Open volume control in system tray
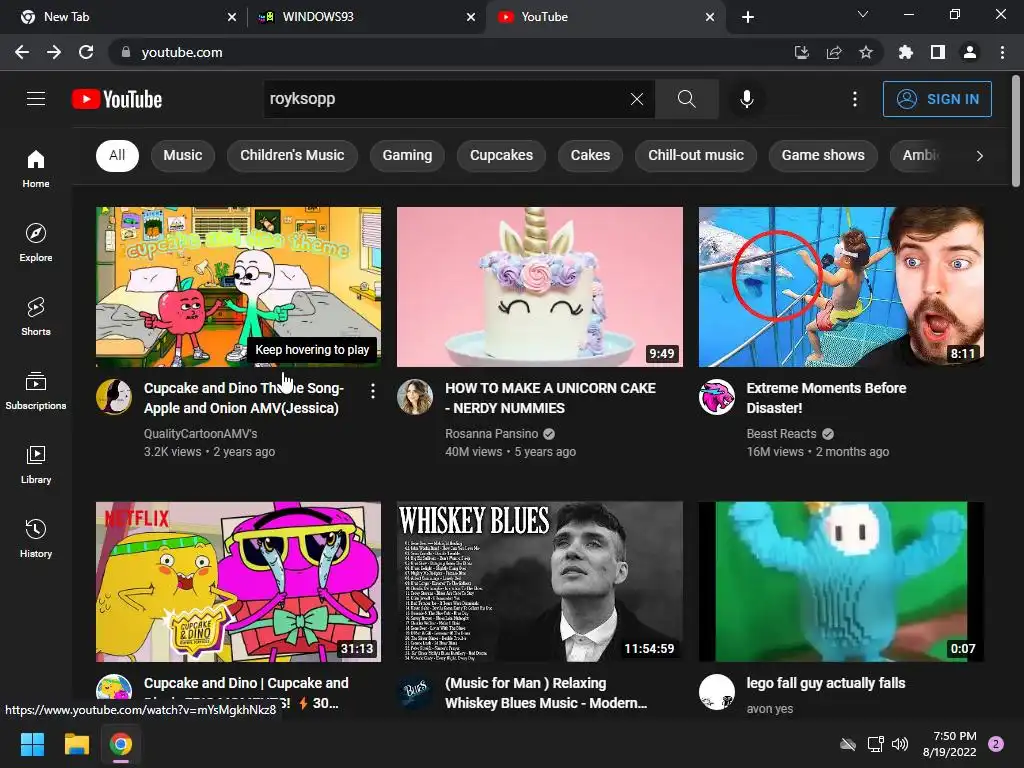This screenshot has width=1024, height=768. (x=900, y=744)
